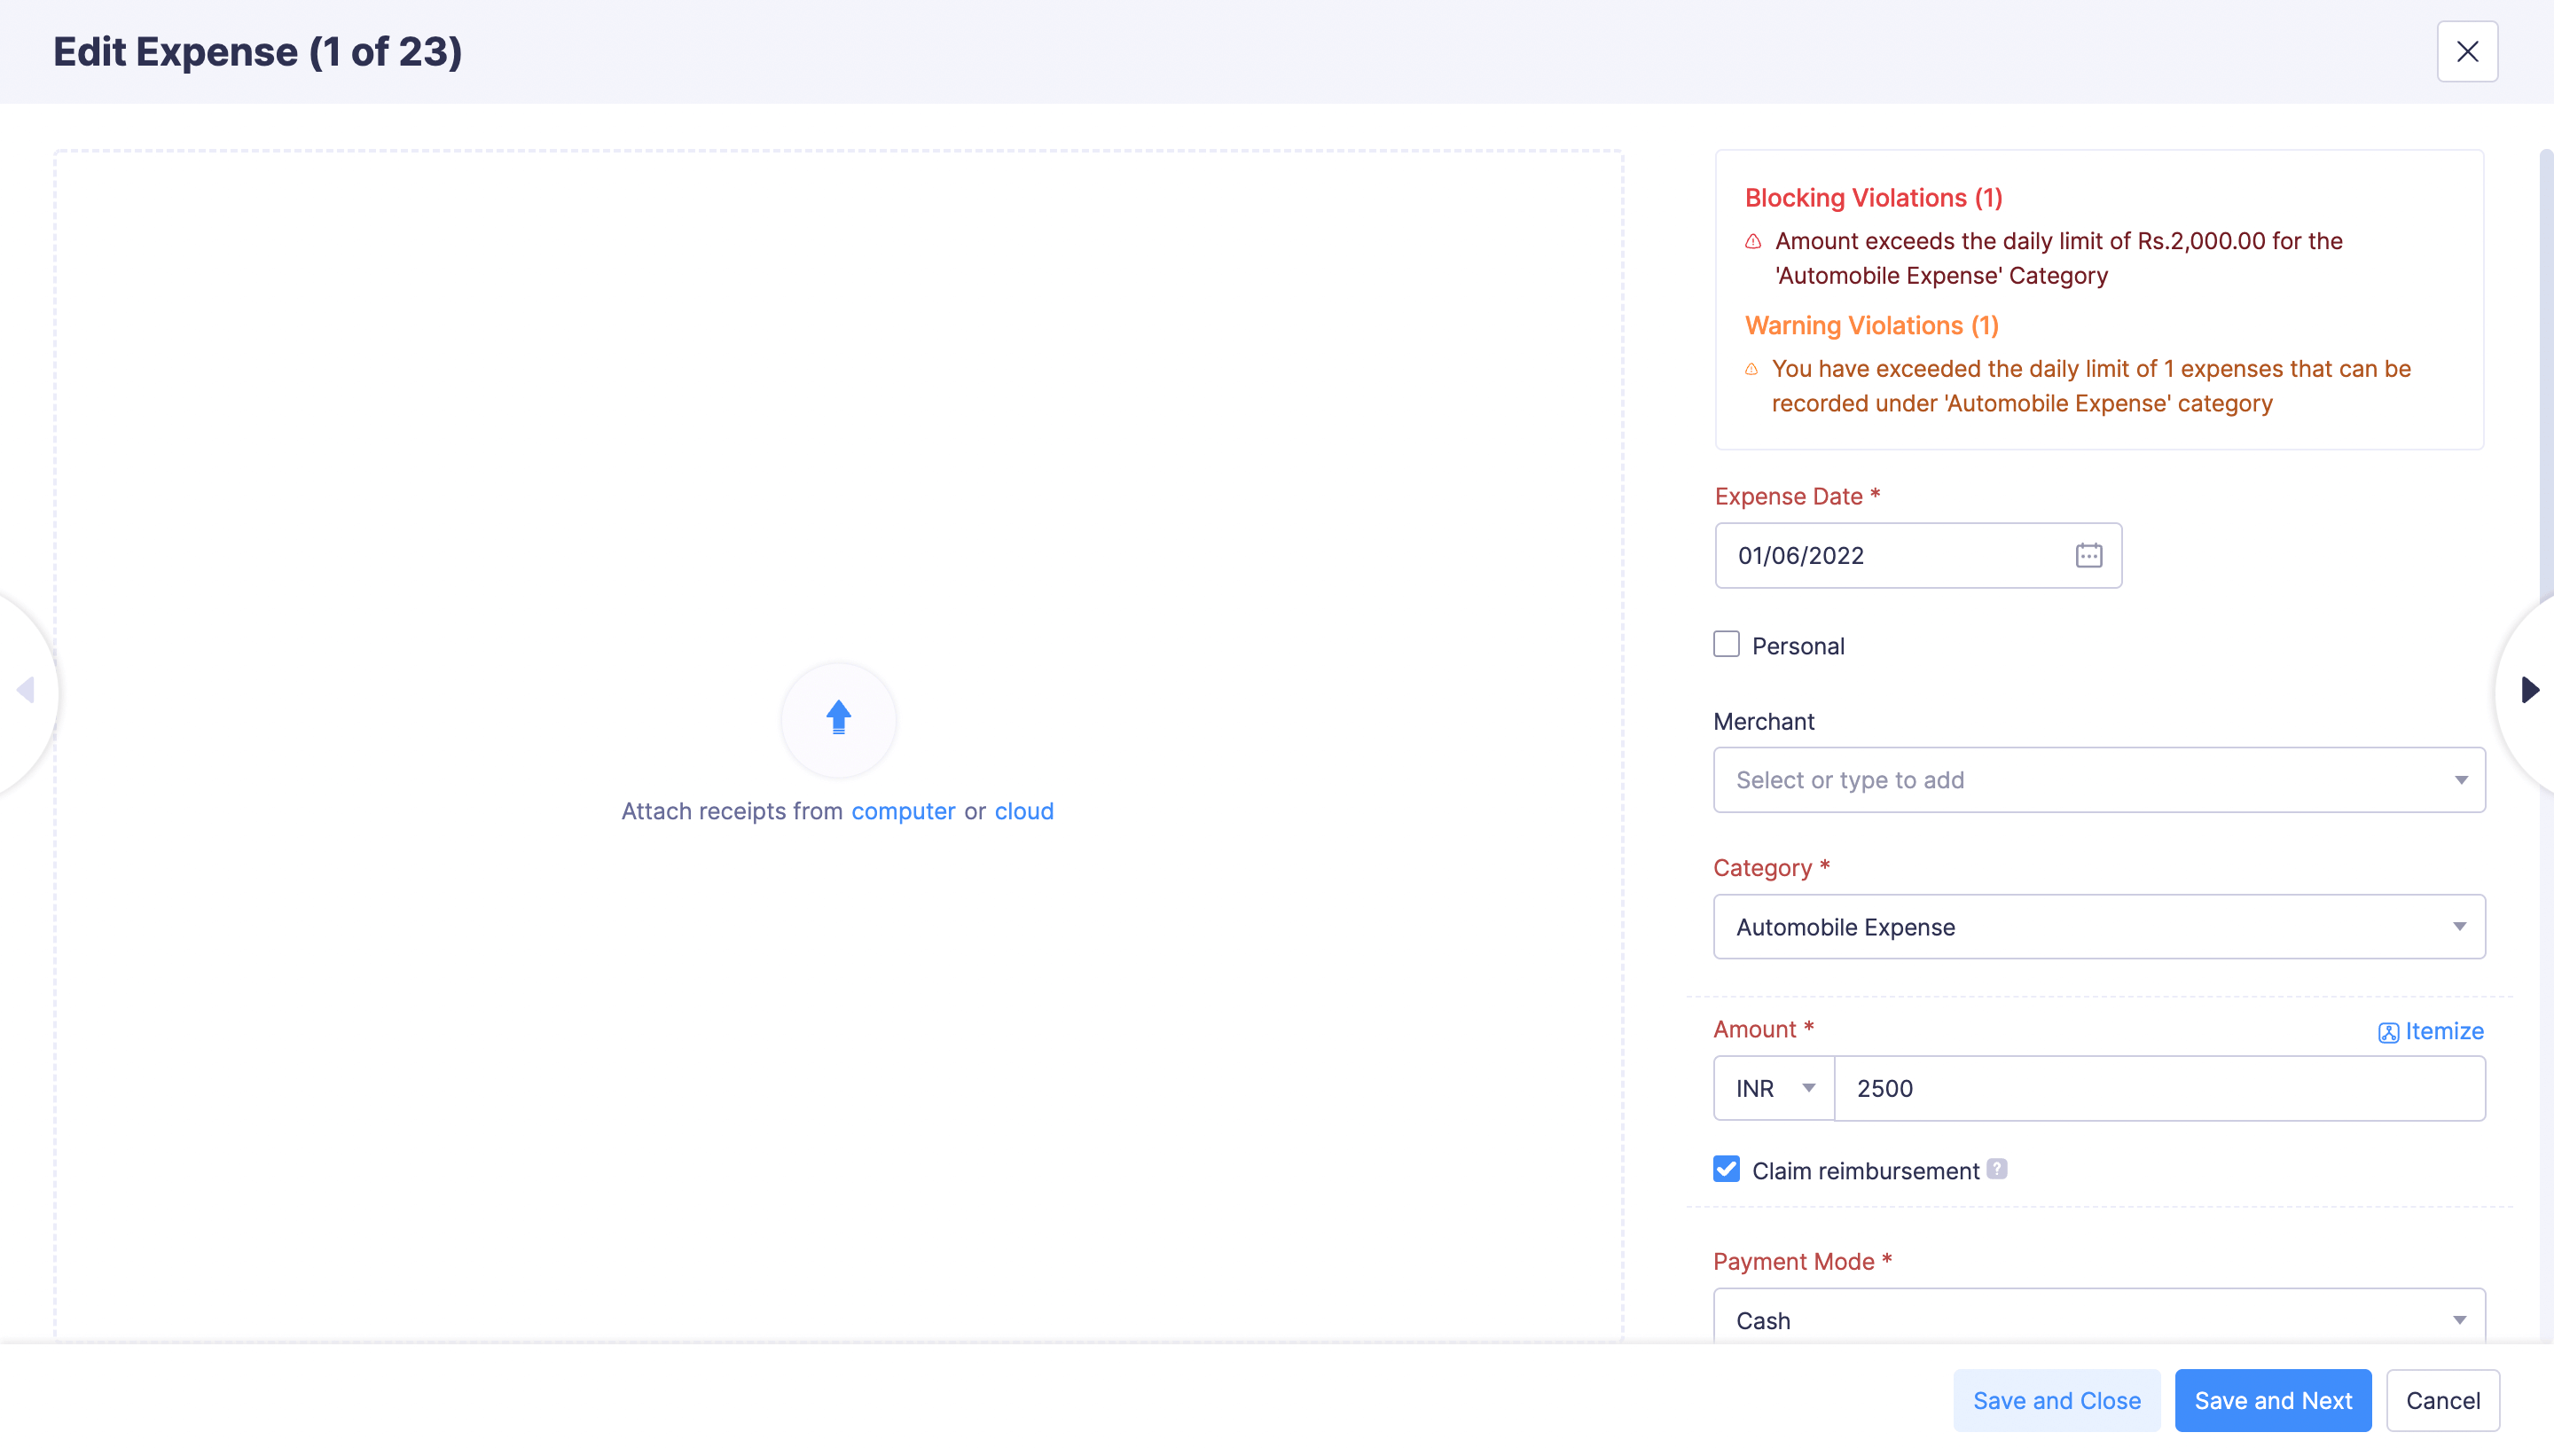This screenshot has height=1456, width=2554.
Task: Expand the Category dropdown
Action: coord(2099,927)
